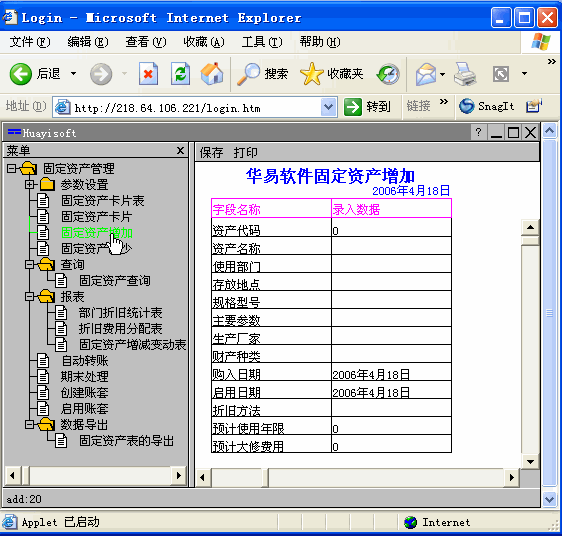This screenshot has width=562, height=536.
Task: Open the Favorites star icon
Action: [311, 74]
